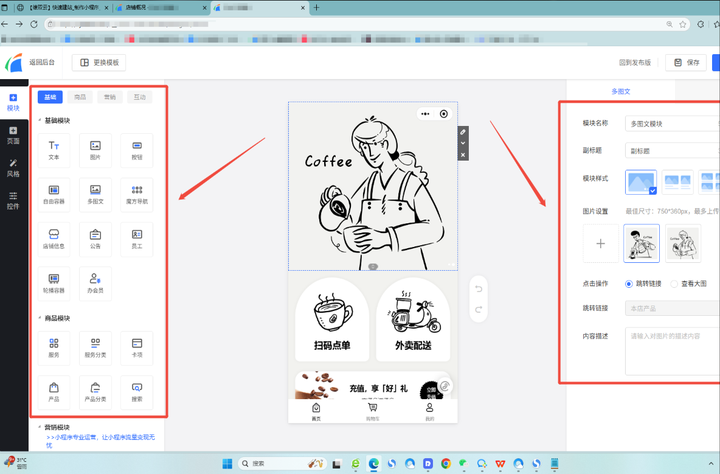This screenshot has height=474, width=720.
Task: Collapse the 营销模块 section
Action: pyautogui.click(x=39, y=427)
